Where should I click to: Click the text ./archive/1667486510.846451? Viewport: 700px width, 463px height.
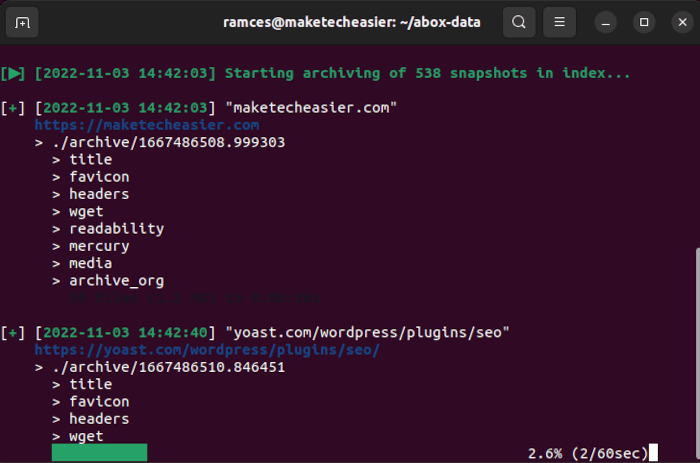click(168, 367)
